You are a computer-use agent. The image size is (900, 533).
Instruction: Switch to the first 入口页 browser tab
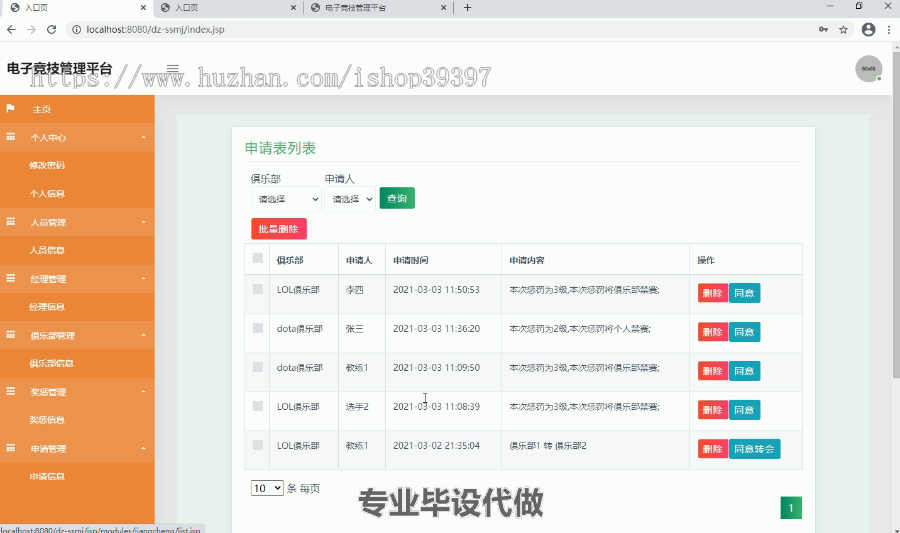pos(77,7)
